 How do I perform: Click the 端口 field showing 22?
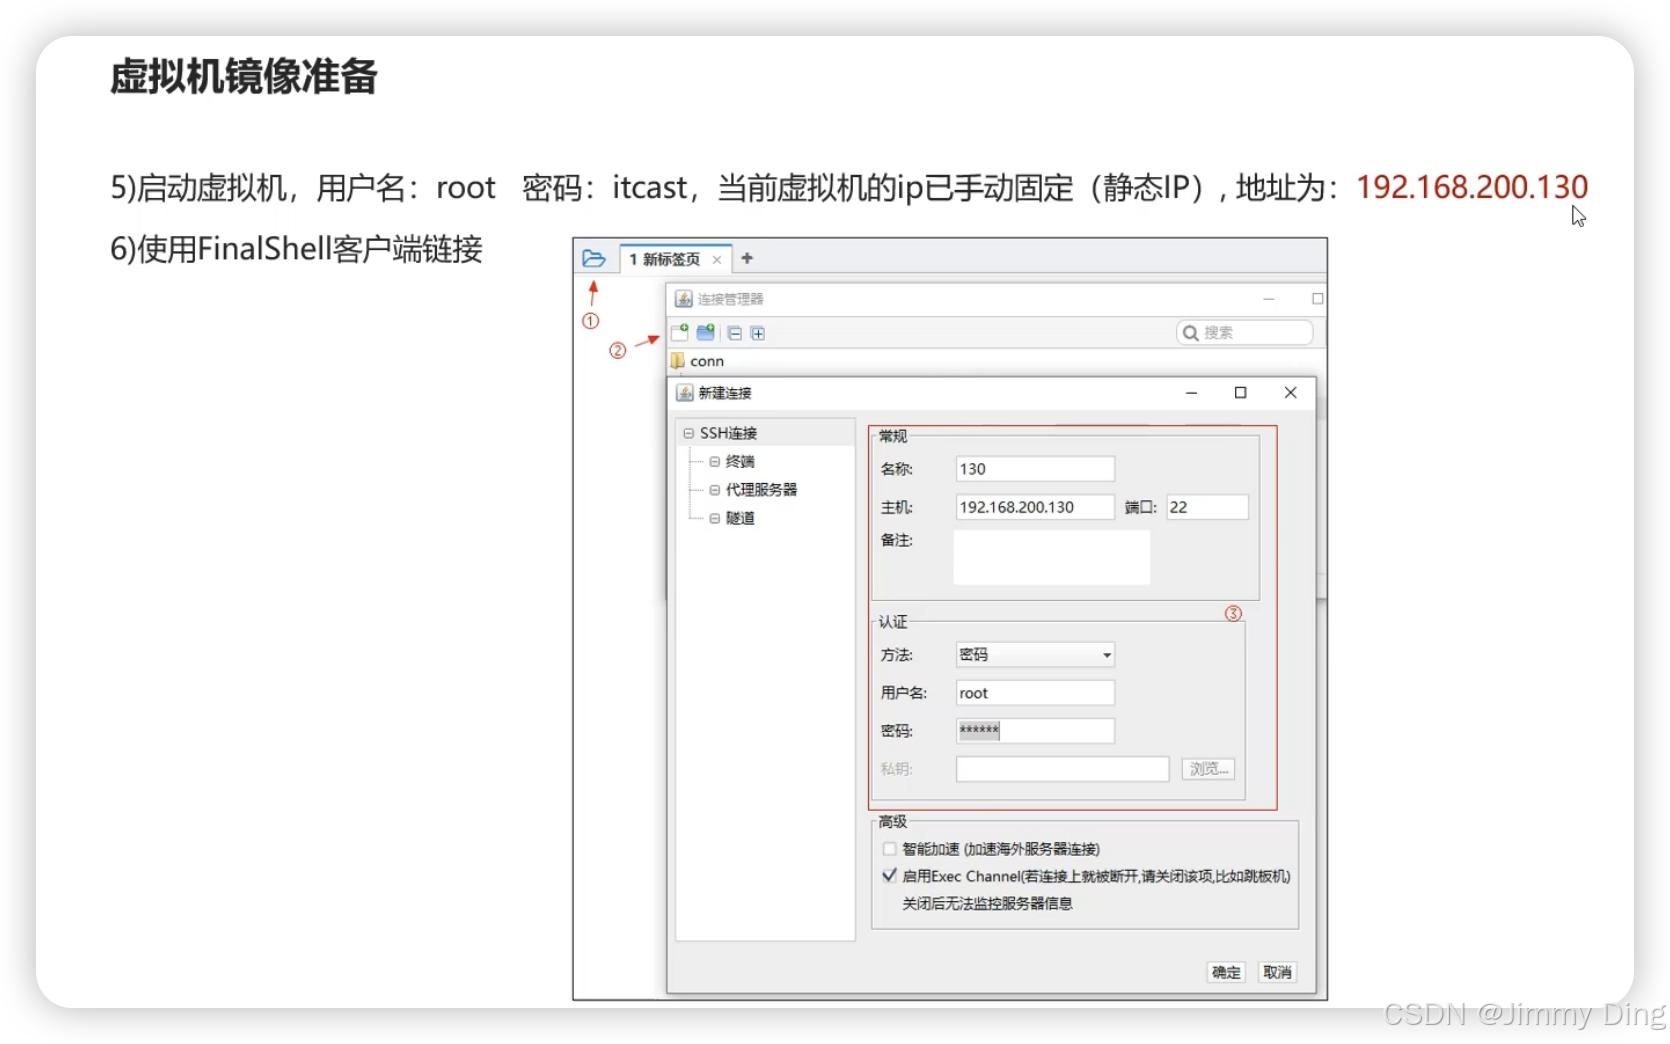[x=1208, y=507]
